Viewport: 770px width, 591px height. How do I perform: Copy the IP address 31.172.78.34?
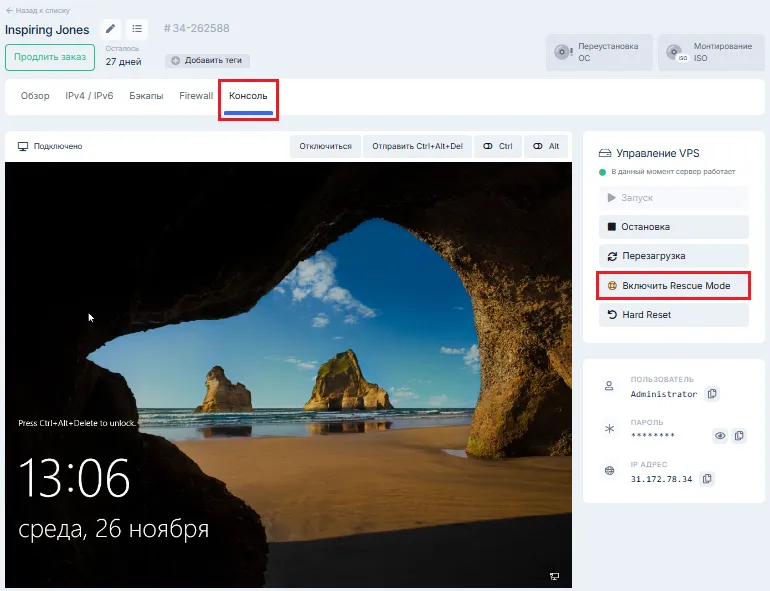707,479
